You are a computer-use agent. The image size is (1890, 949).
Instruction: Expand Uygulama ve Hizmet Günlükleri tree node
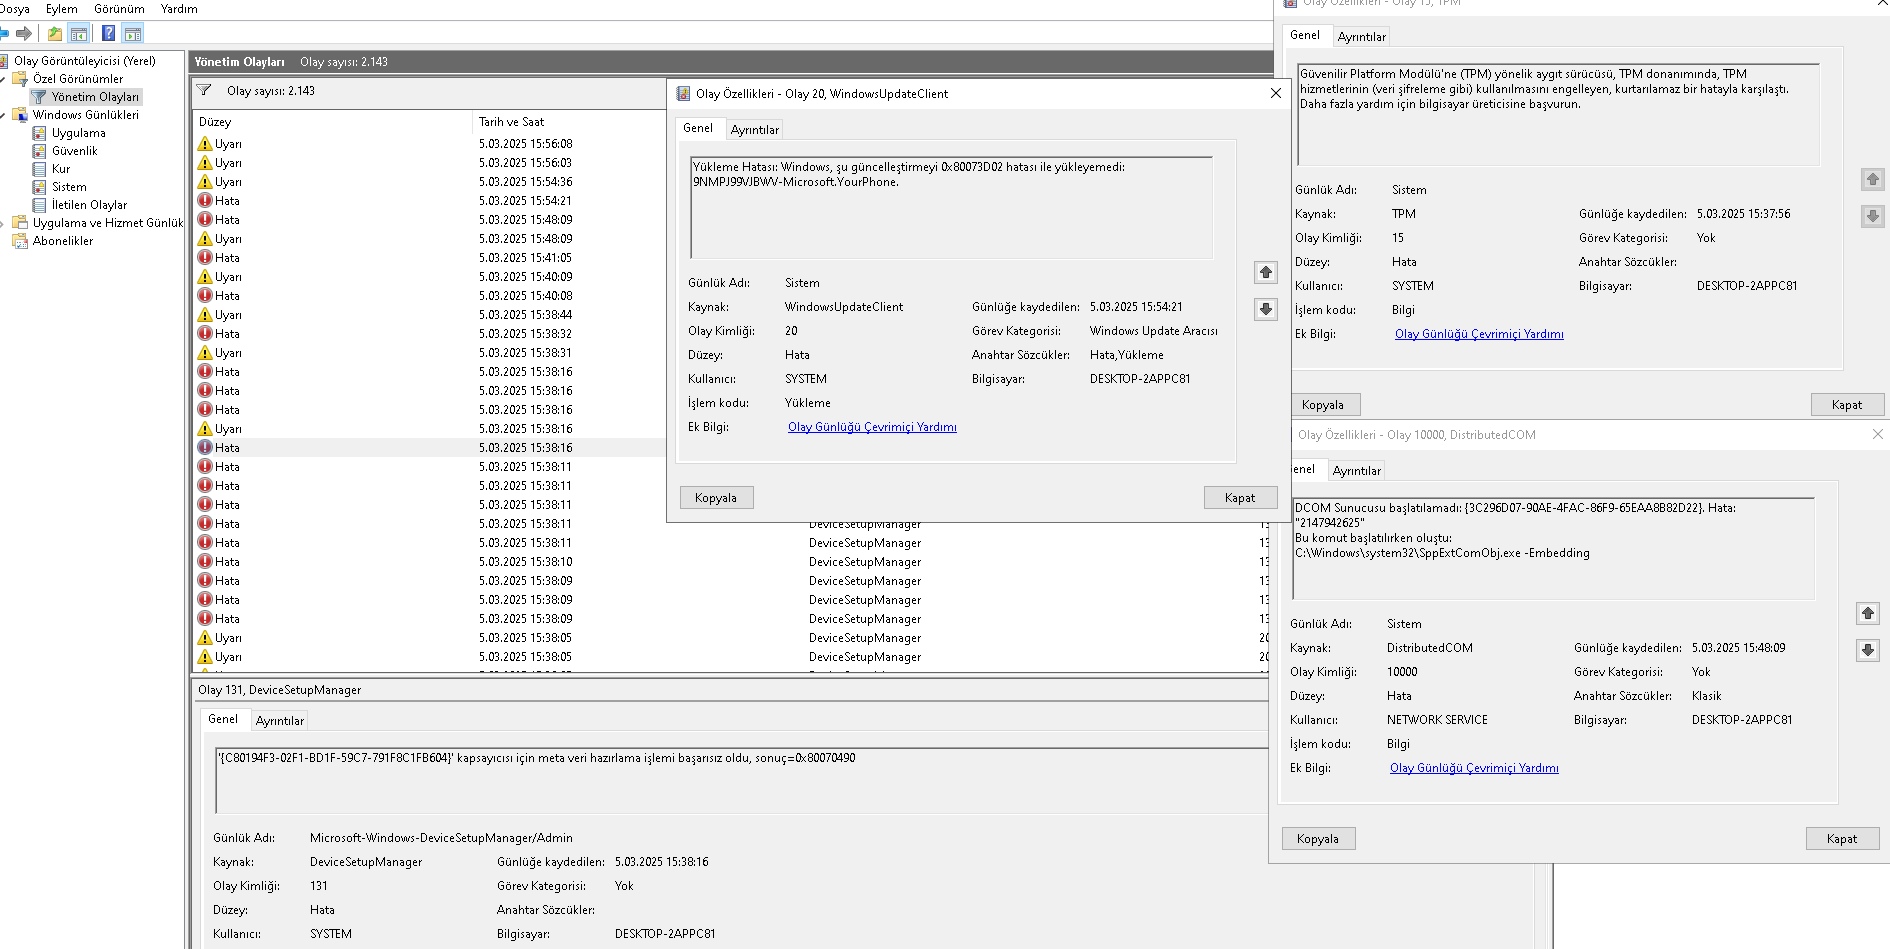pos(4,223)
